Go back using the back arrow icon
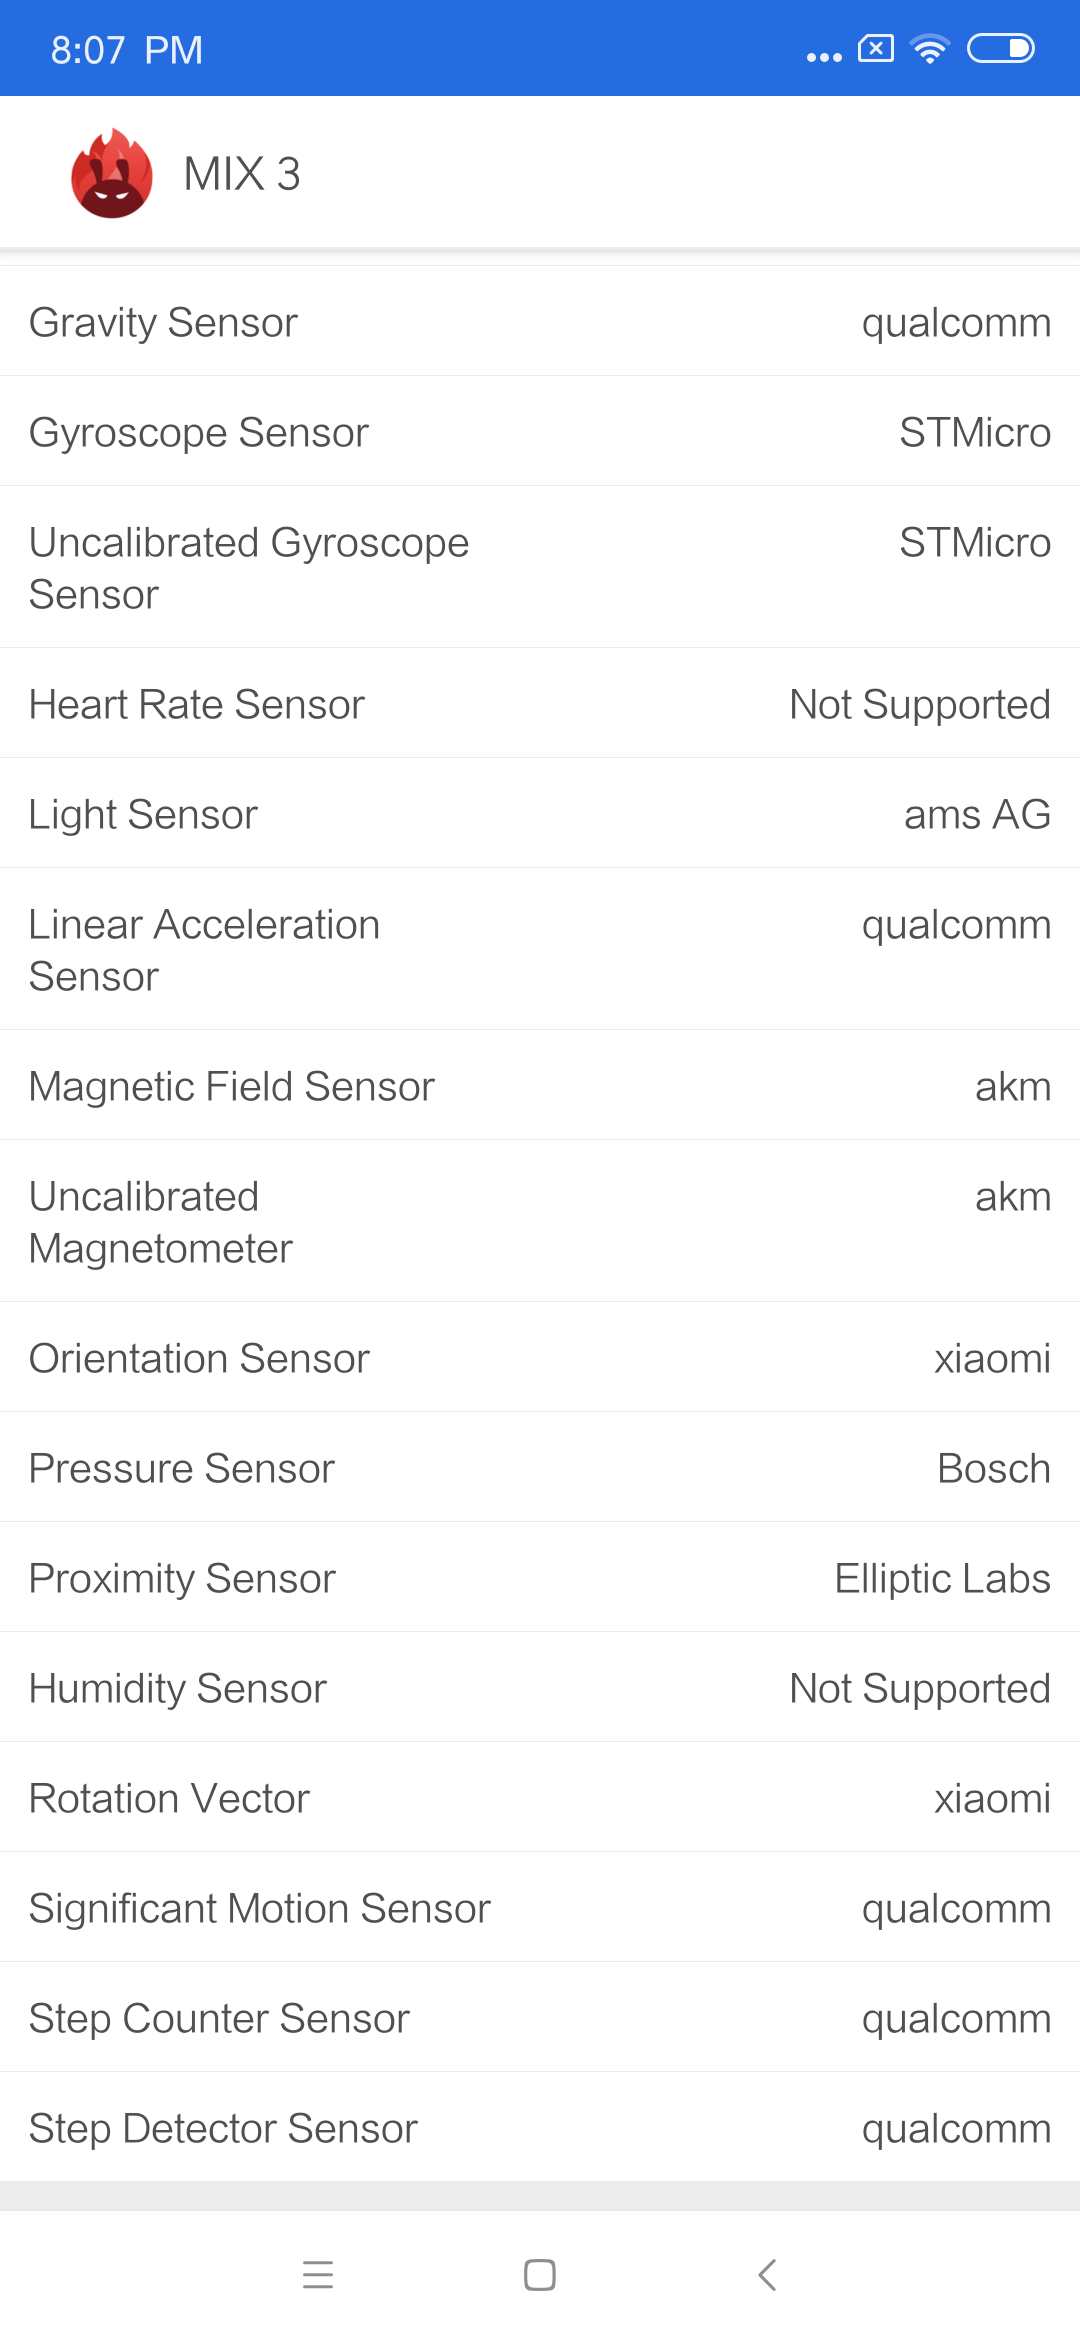The width and height of the screenshot is (1080, 2340). click(x=767, y=2275)
